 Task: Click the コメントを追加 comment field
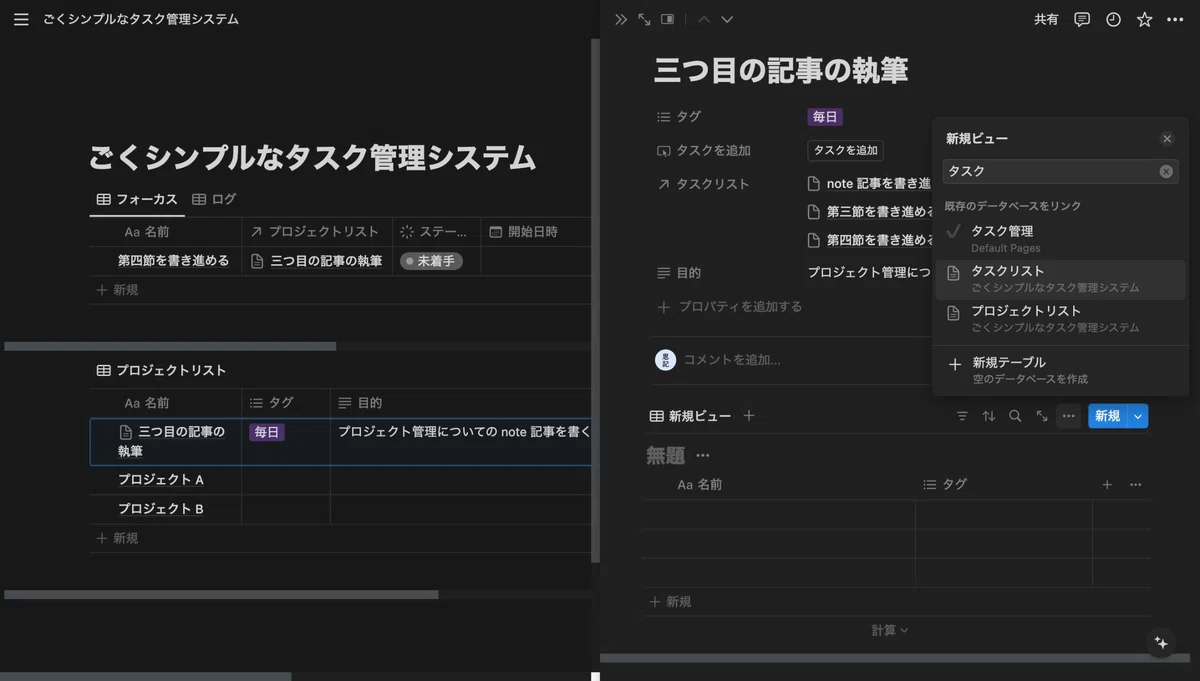pyautogui.click(x=732, y=360)
